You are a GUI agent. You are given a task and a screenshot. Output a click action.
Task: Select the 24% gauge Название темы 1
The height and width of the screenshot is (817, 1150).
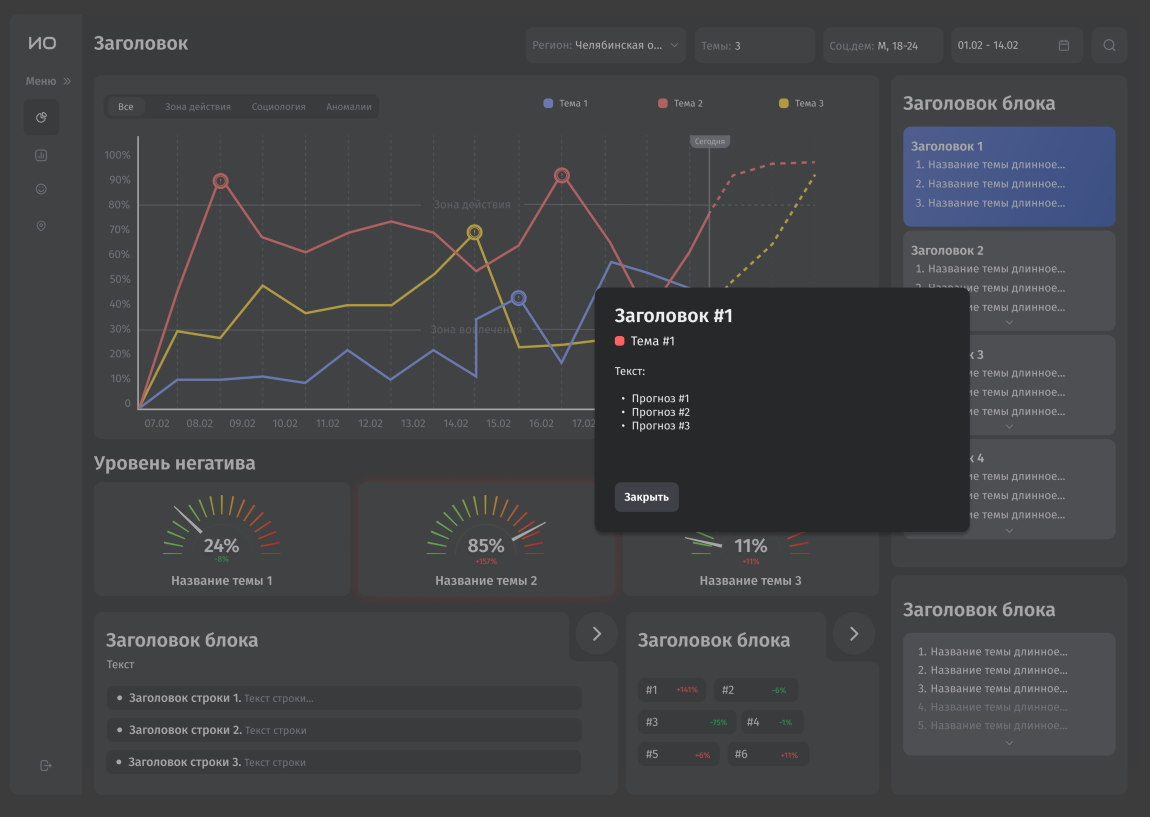point(222,539)
